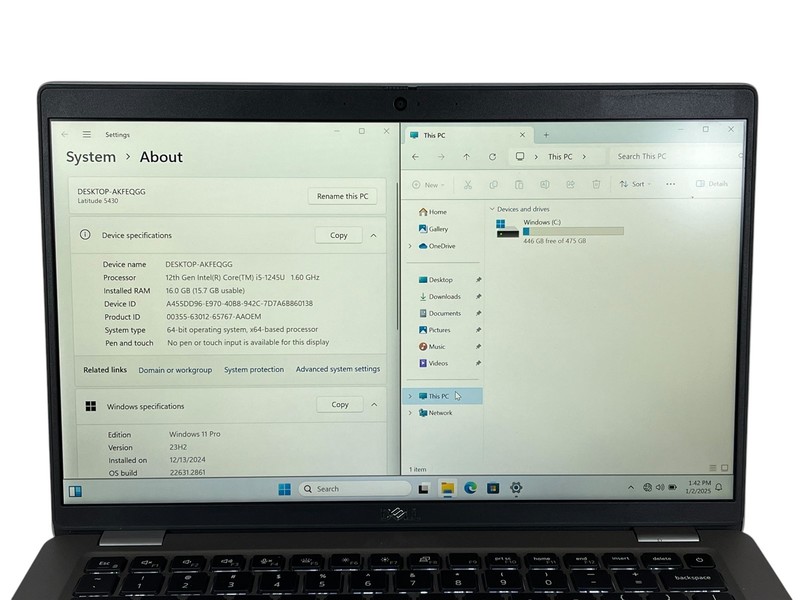This screenshot has height=600, width=800.
Task: Show hidden system tray icons
Action: pos(631,487)
